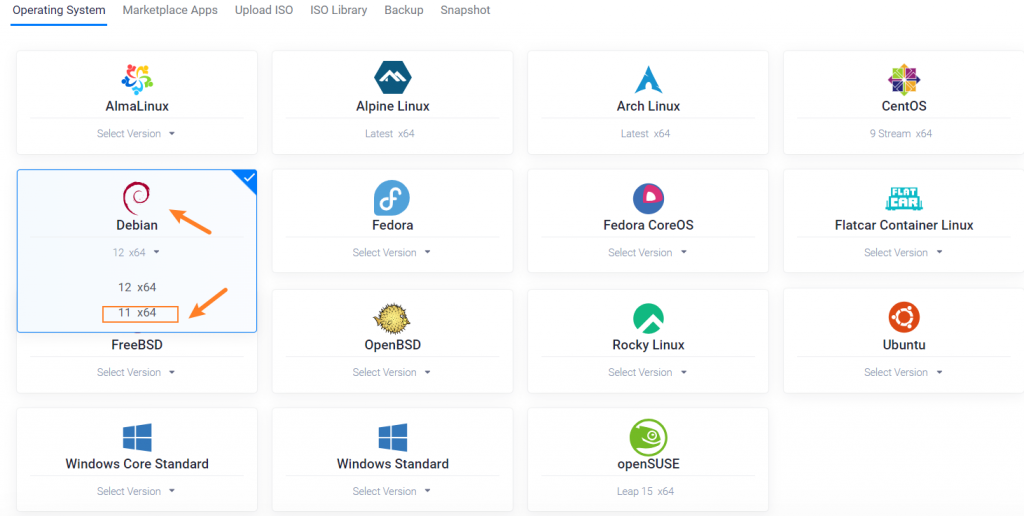
Task: Click the Ubuntu logo icon
Action: [x=904, y=318]
